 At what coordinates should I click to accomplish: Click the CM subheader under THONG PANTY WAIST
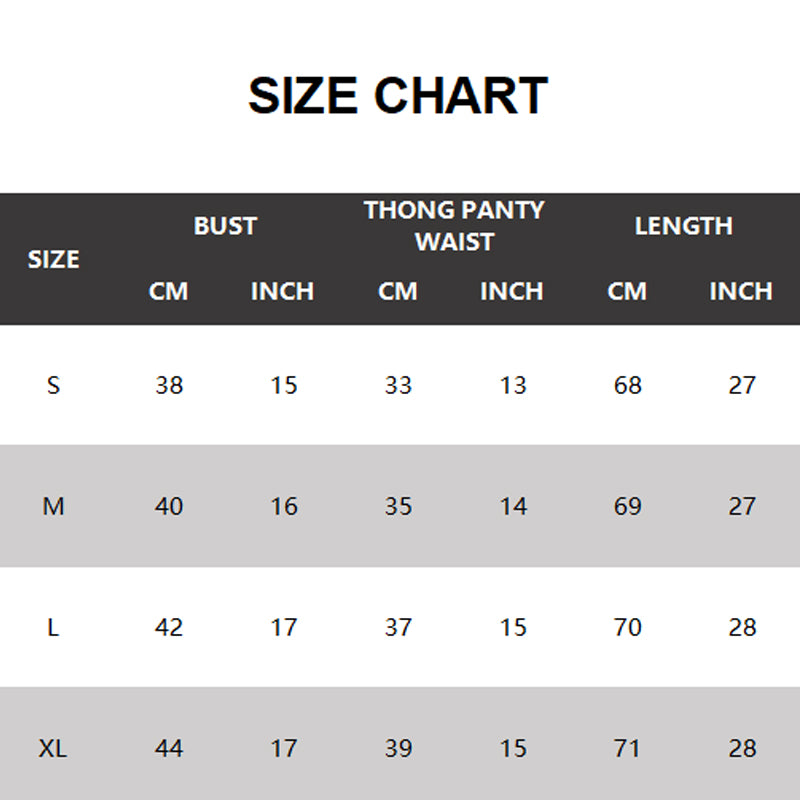(398, 291)
